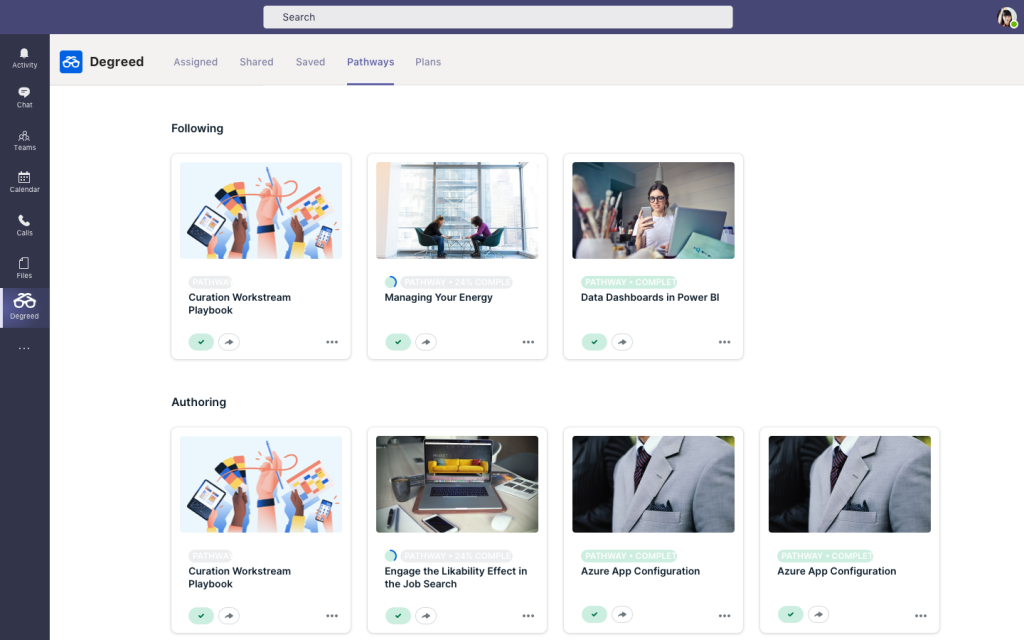
Task: Click the Managing Your Energy progress ring
Action: pyautogui.click(x=391, y=282)
